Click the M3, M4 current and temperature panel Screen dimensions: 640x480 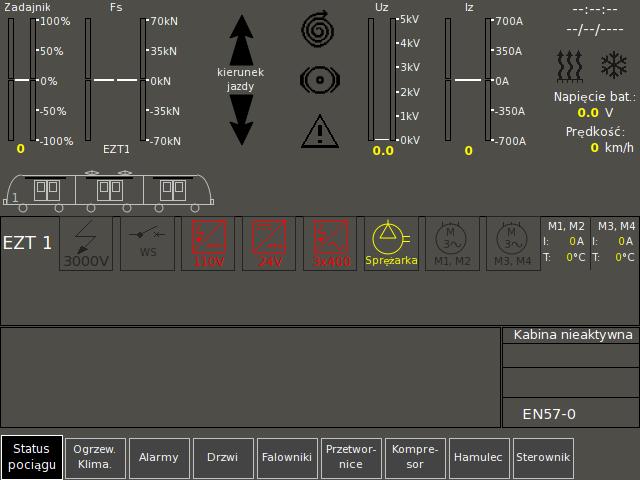[x=616, y=244]
